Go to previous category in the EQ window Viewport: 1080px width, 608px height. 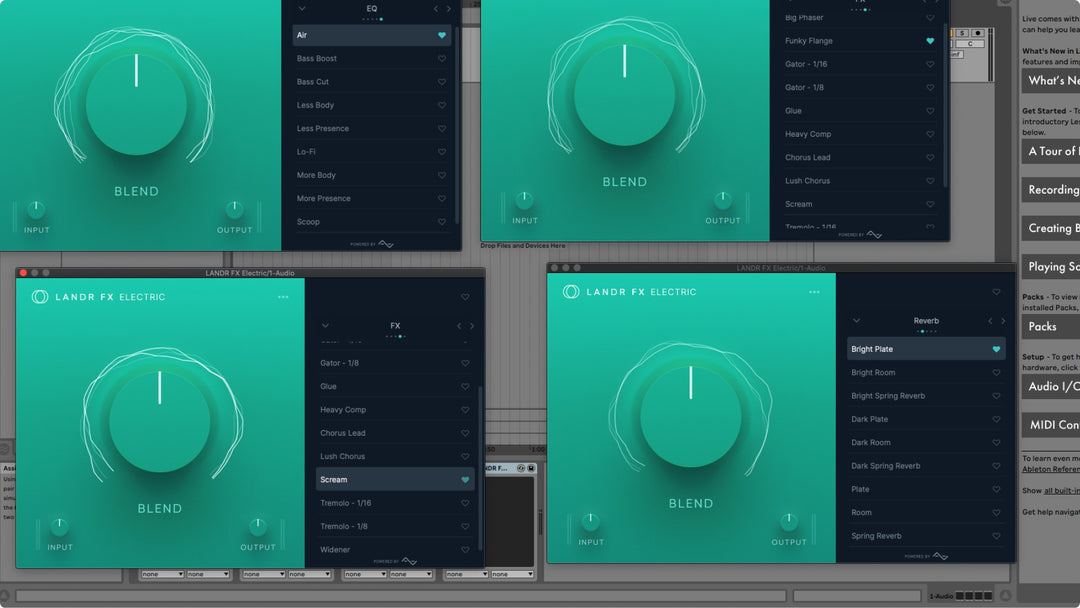point(435,9)
